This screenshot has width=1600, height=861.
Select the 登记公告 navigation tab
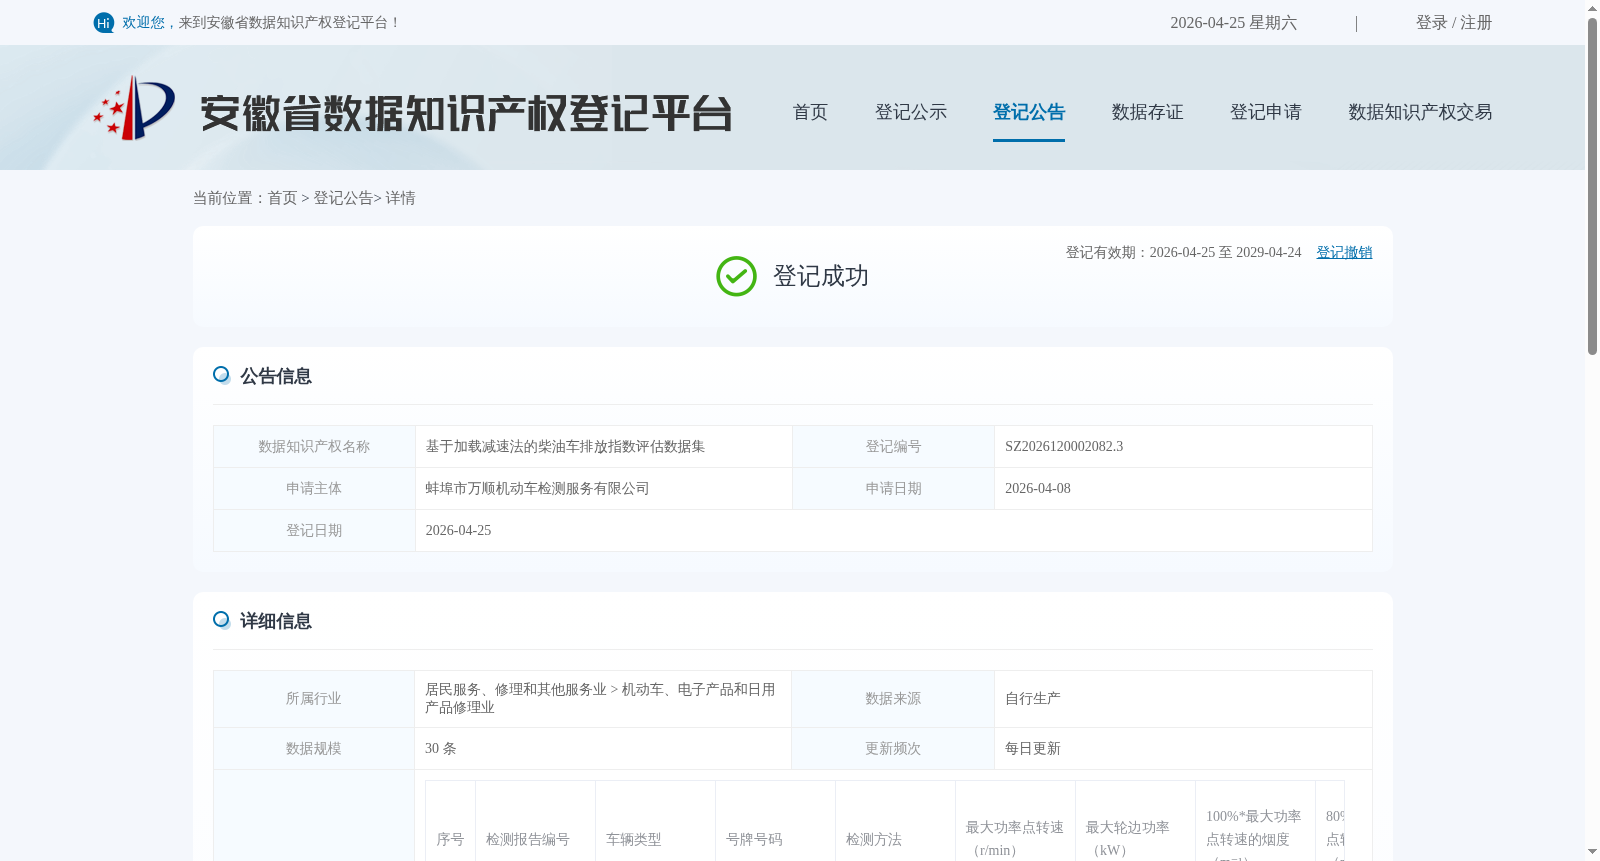tap(1029, 112)
